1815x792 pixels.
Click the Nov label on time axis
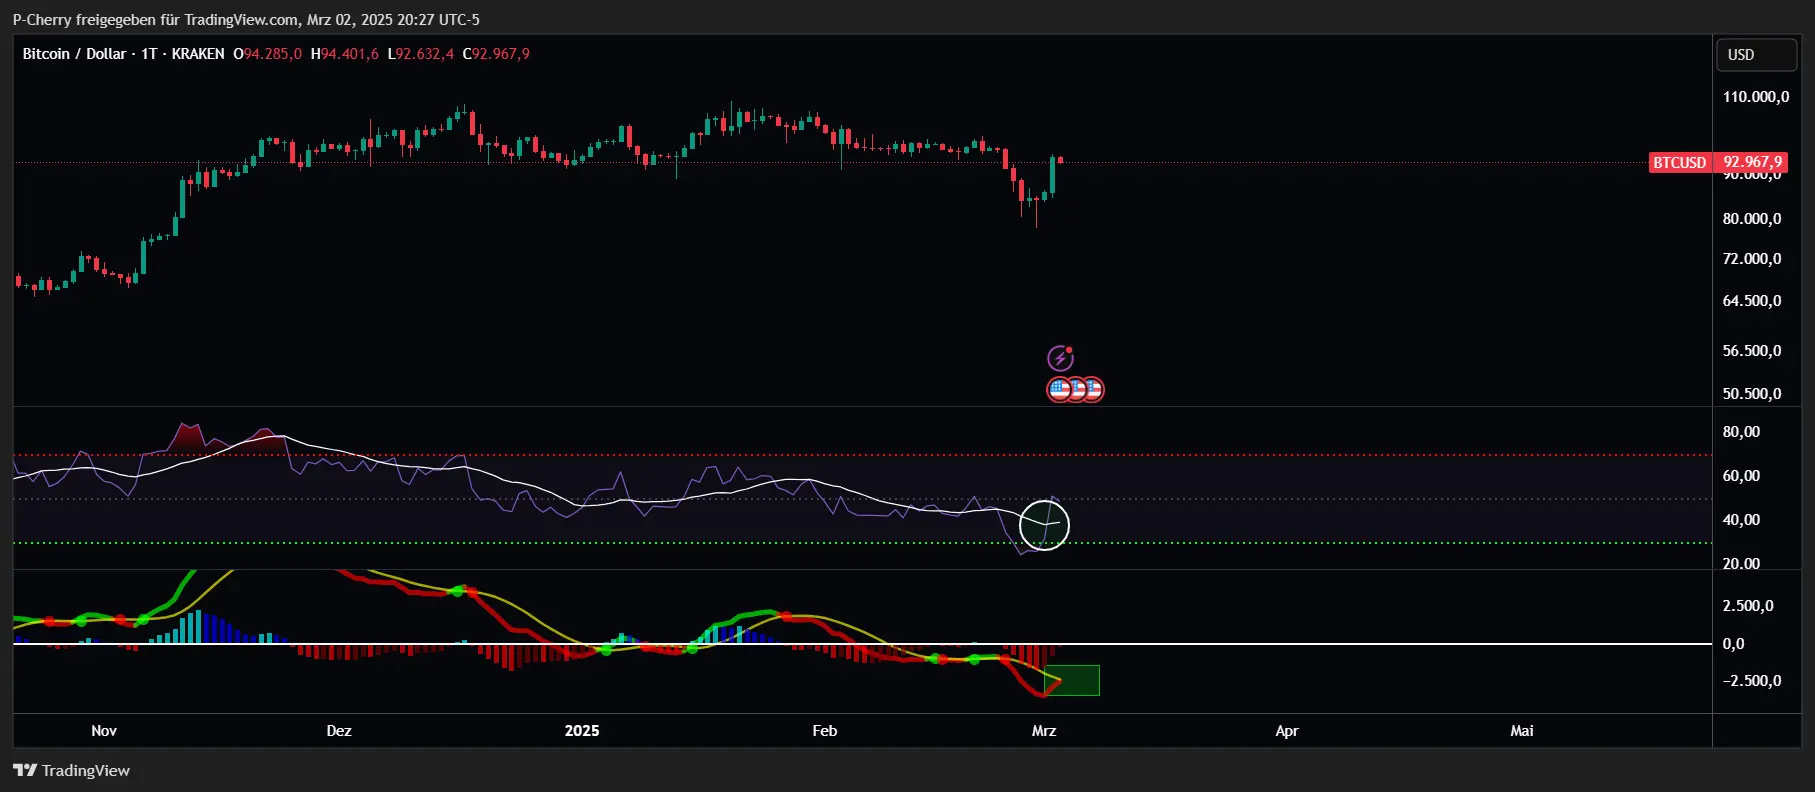pos(104,731)
